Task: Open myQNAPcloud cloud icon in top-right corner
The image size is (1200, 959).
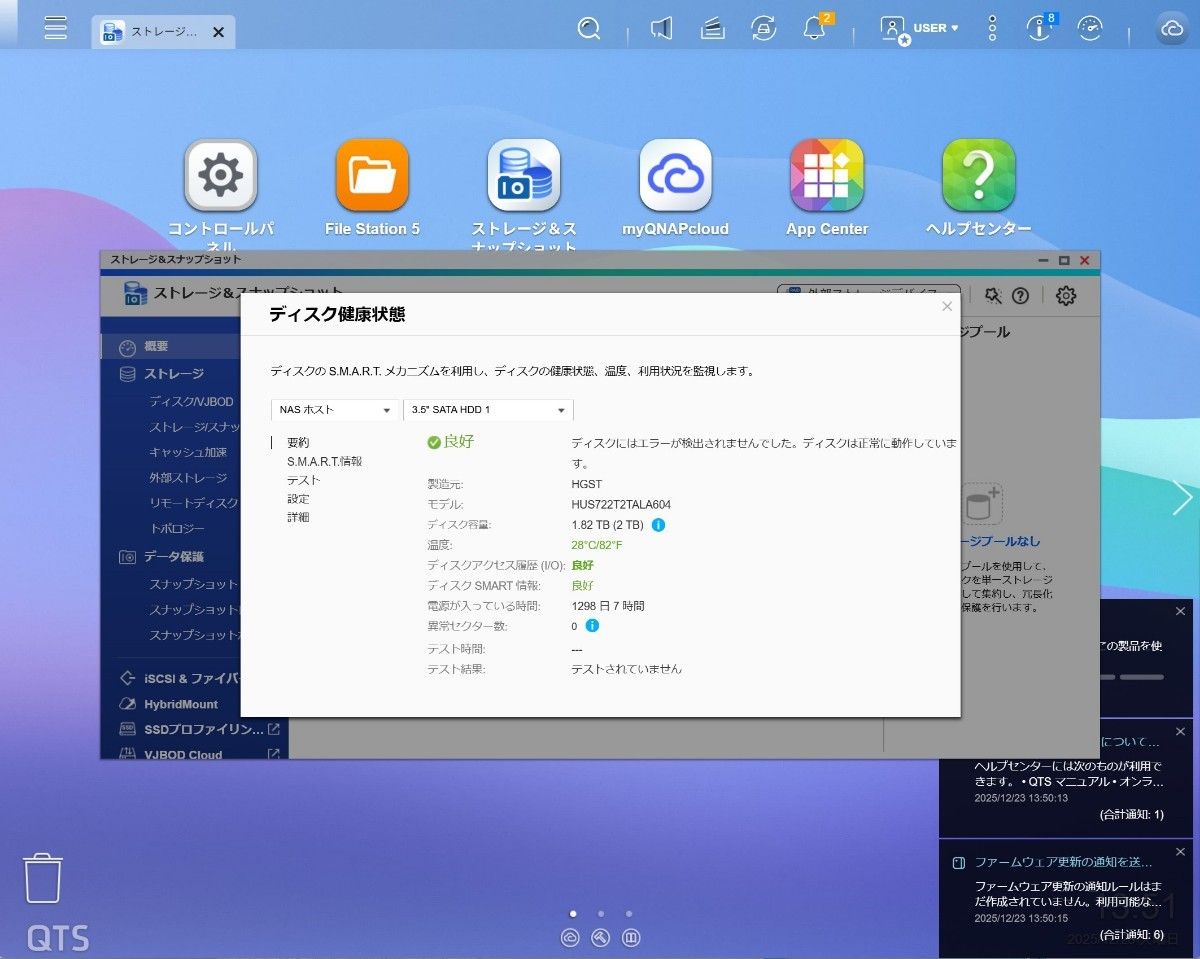Action: (x=1172, y=28)
